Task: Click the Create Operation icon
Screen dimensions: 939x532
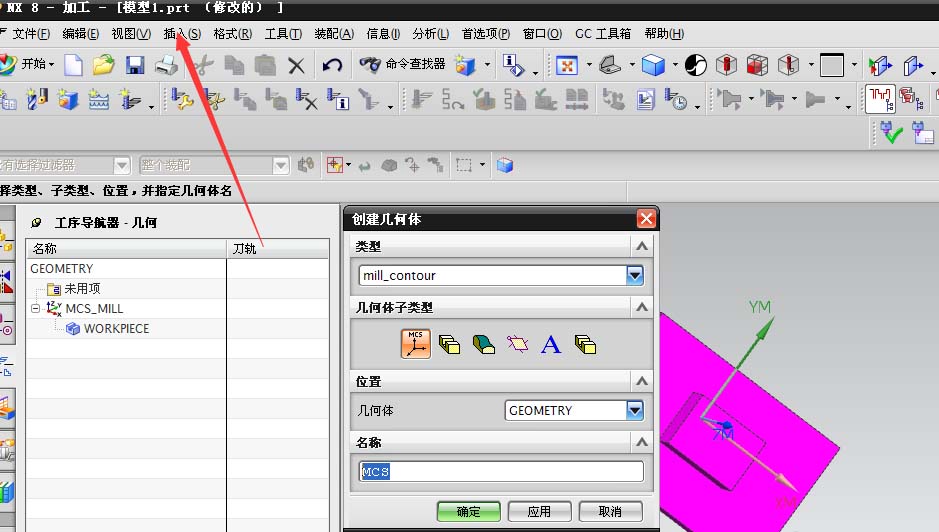Action: [130, 99]
